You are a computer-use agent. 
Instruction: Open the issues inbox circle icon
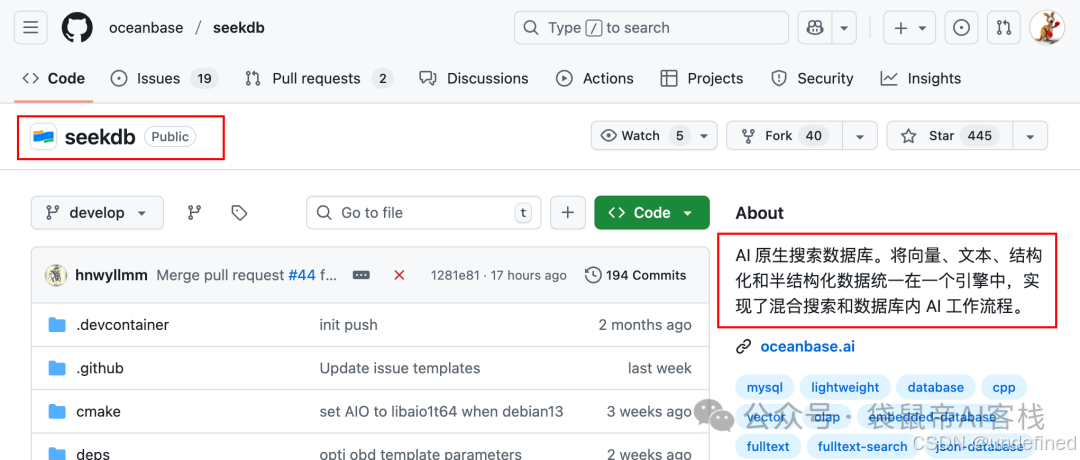pos(961,28)
